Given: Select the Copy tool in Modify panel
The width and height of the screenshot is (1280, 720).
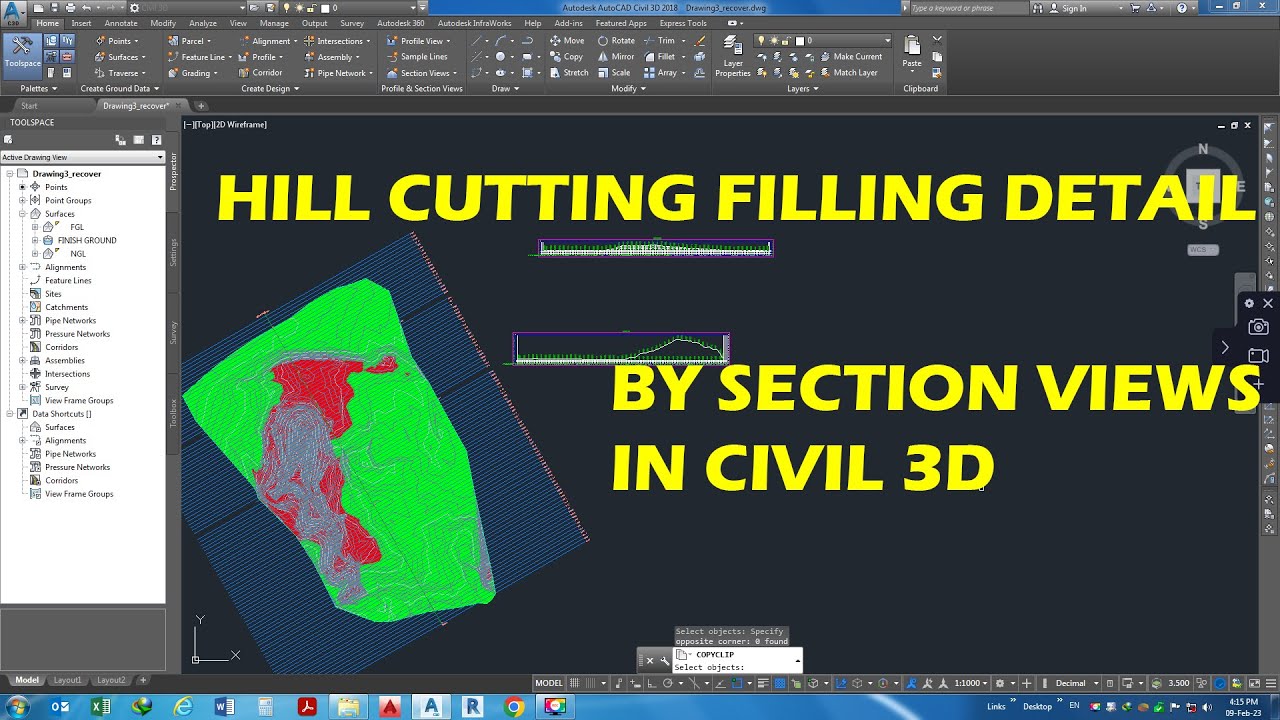Looking at the screenshot, I should tap(566, 57).
